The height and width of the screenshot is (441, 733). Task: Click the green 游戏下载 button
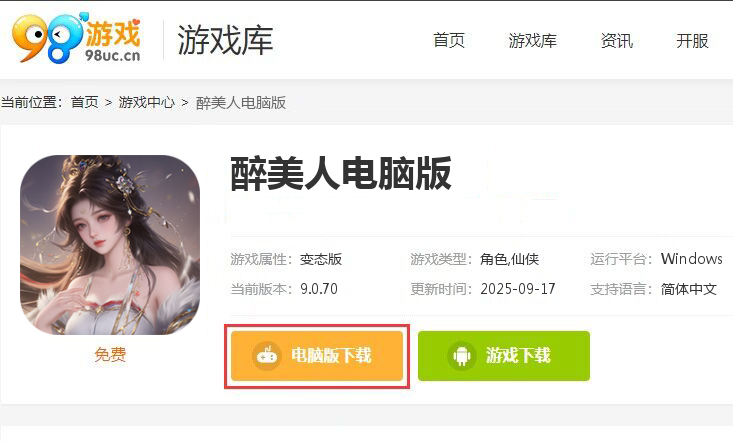(x=504, y=356)
